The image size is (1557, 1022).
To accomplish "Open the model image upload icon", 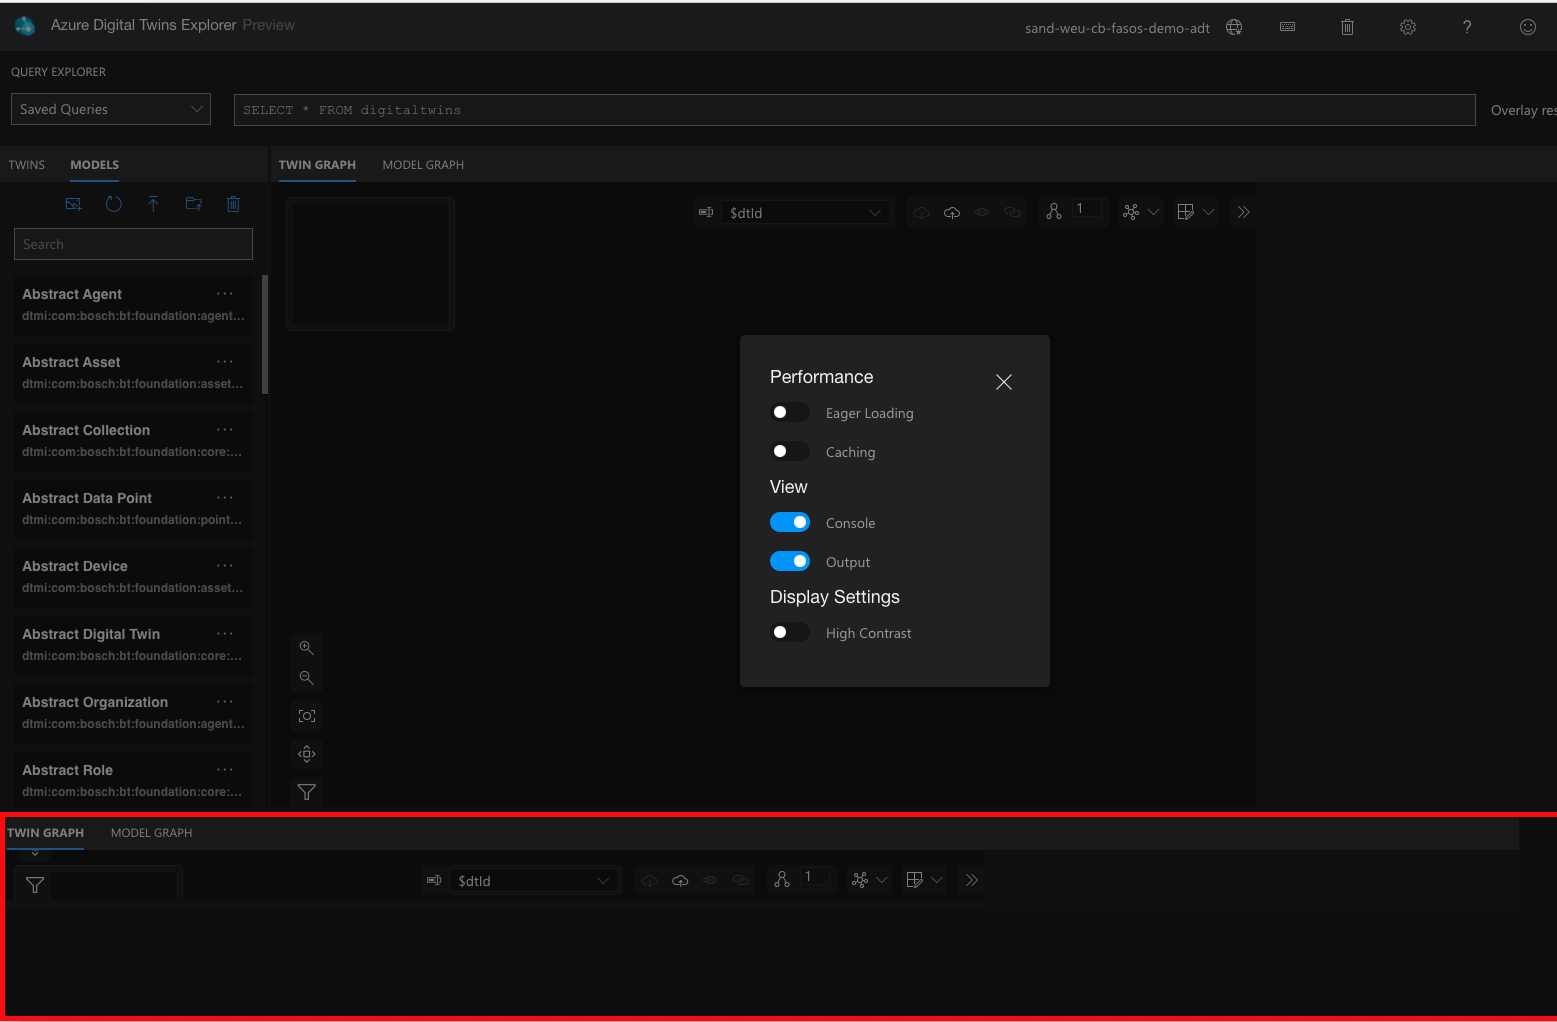I will pos(72,204).
